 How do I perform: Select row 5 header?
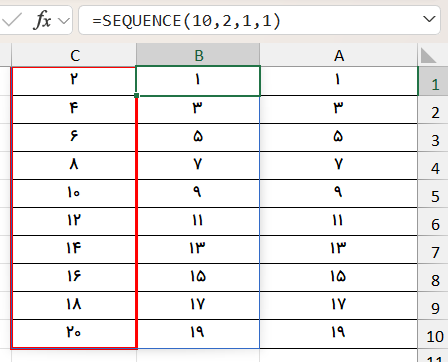click(x=433, y=194)
